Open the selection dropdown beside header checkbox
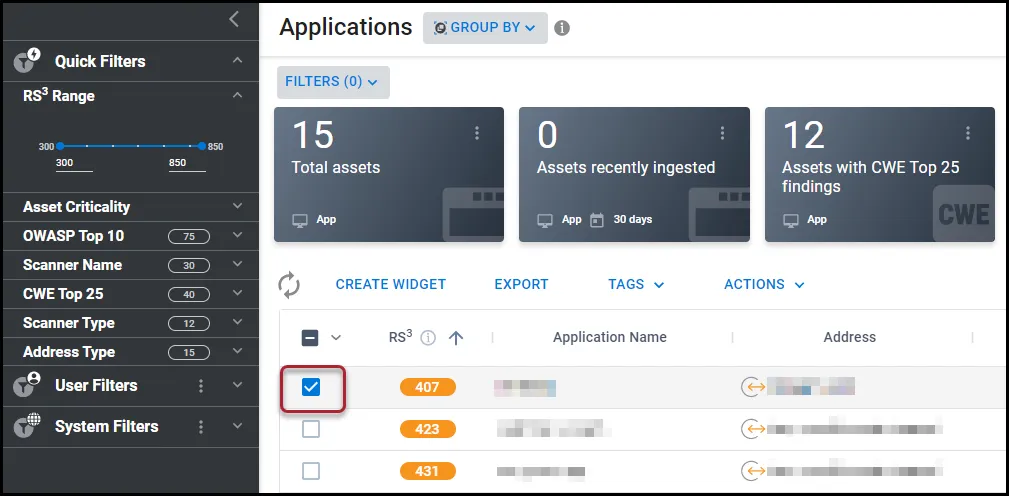Image resolution: width=1009 pixels, height=496 pixels. click(x=336, y=338)
